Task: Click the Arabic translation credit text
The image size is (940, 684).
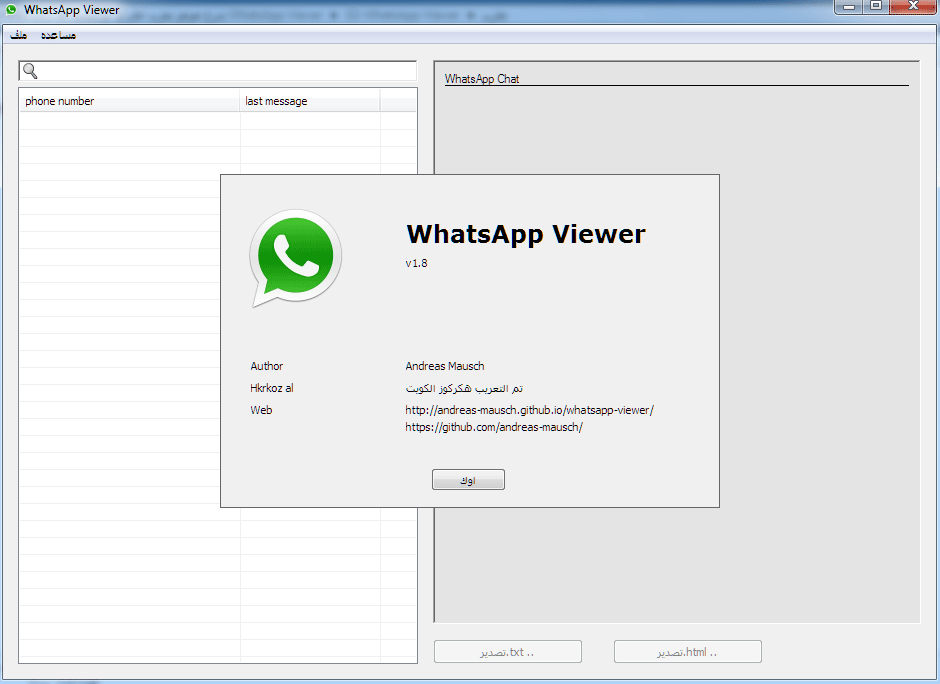Action: pyautogui.click(x=464, y=388)
